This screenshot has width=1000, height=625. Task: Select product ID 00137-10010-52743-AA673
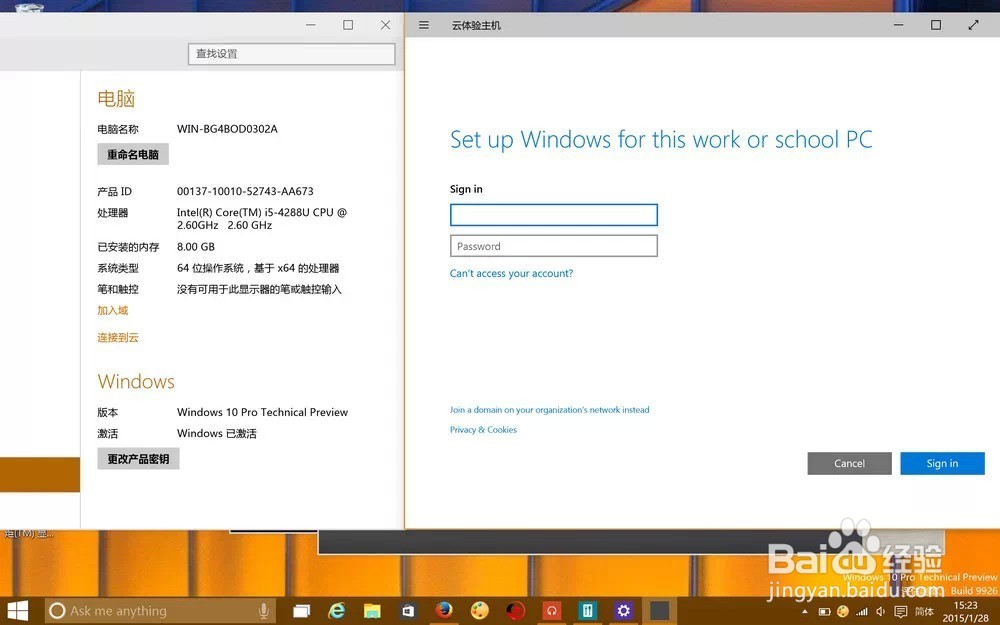coord(245,191)
